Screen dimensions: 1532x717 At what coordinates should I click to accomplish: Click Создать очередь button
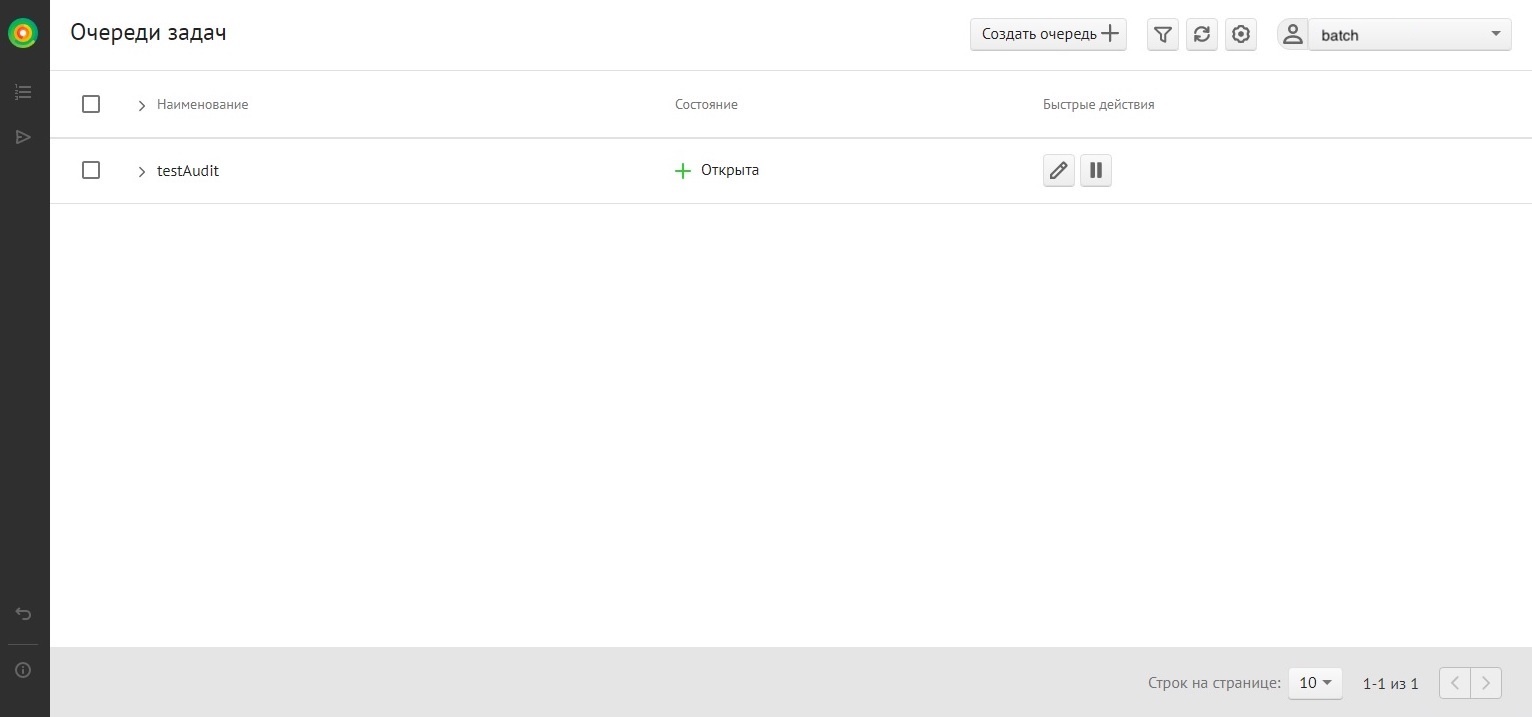tap(1048, 35)
